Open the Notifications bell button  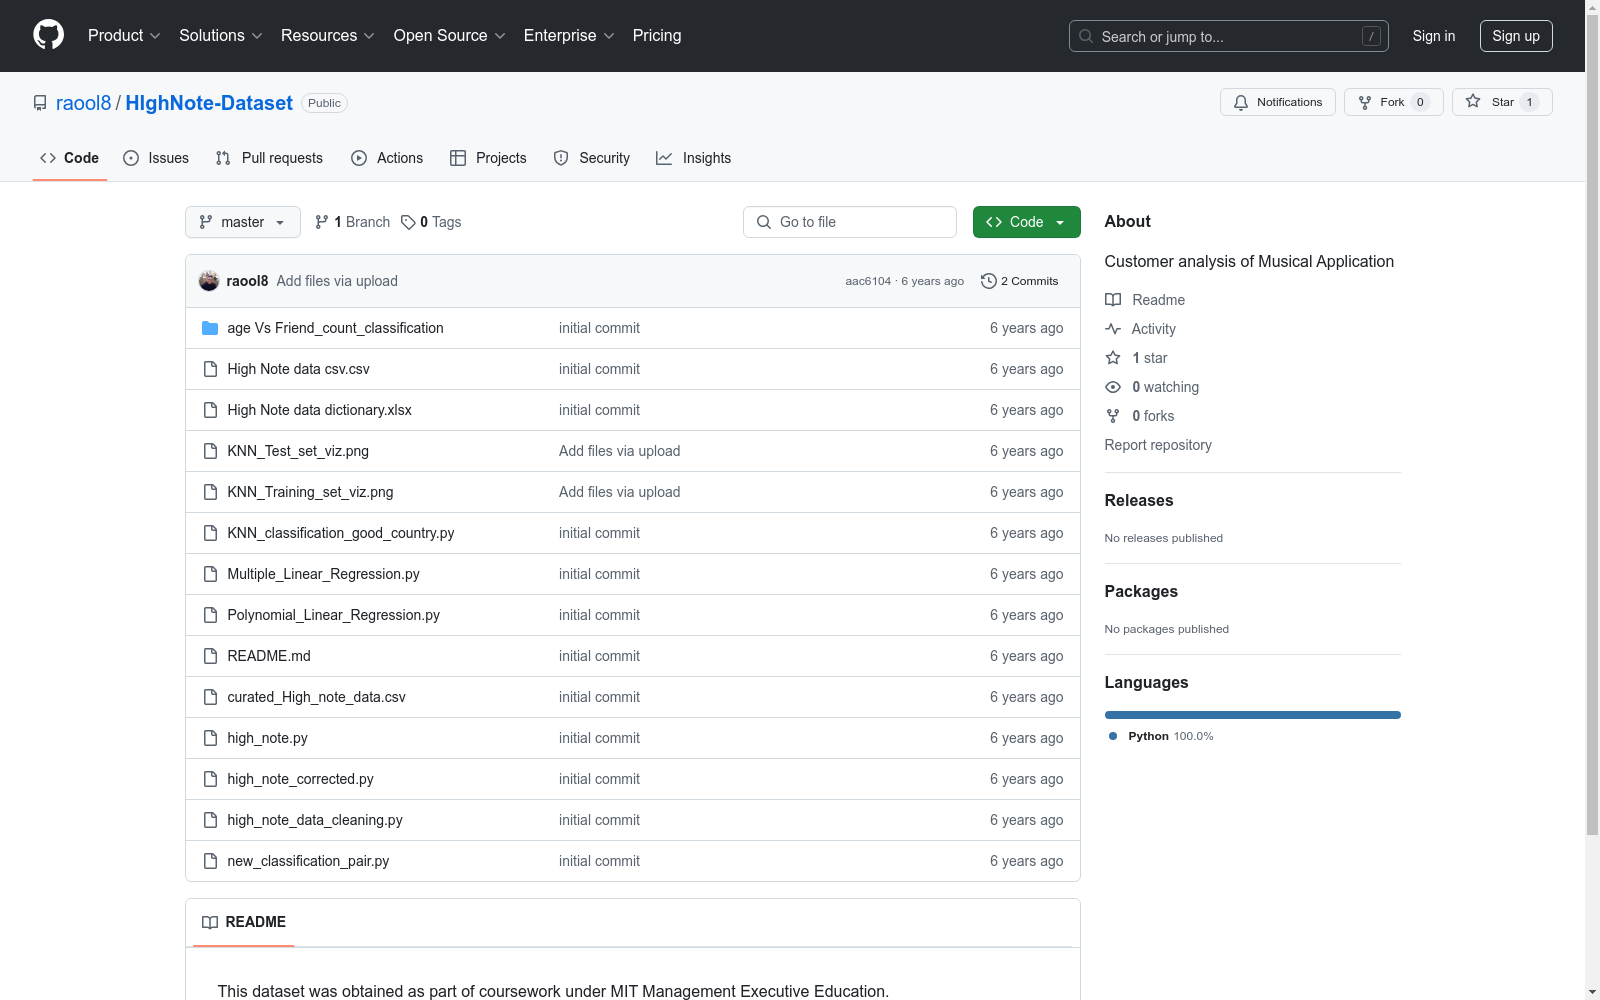(x=1277, y=102)
